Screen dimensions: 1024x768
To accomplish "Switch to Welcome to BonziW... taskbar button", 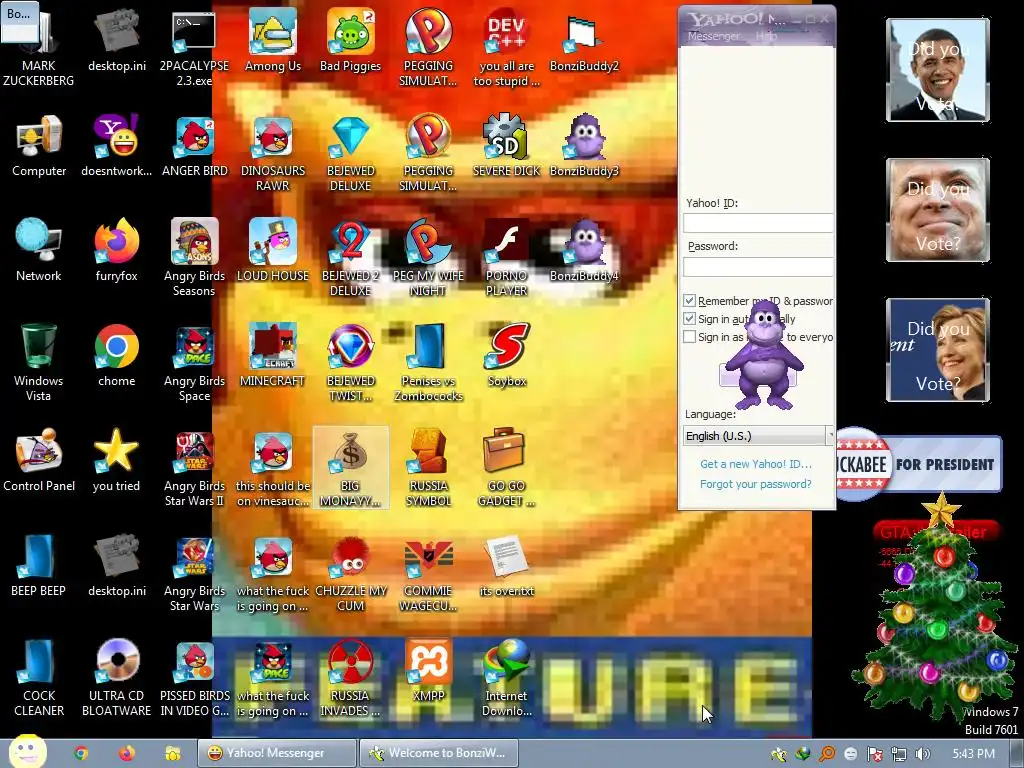I will (439, 753).
